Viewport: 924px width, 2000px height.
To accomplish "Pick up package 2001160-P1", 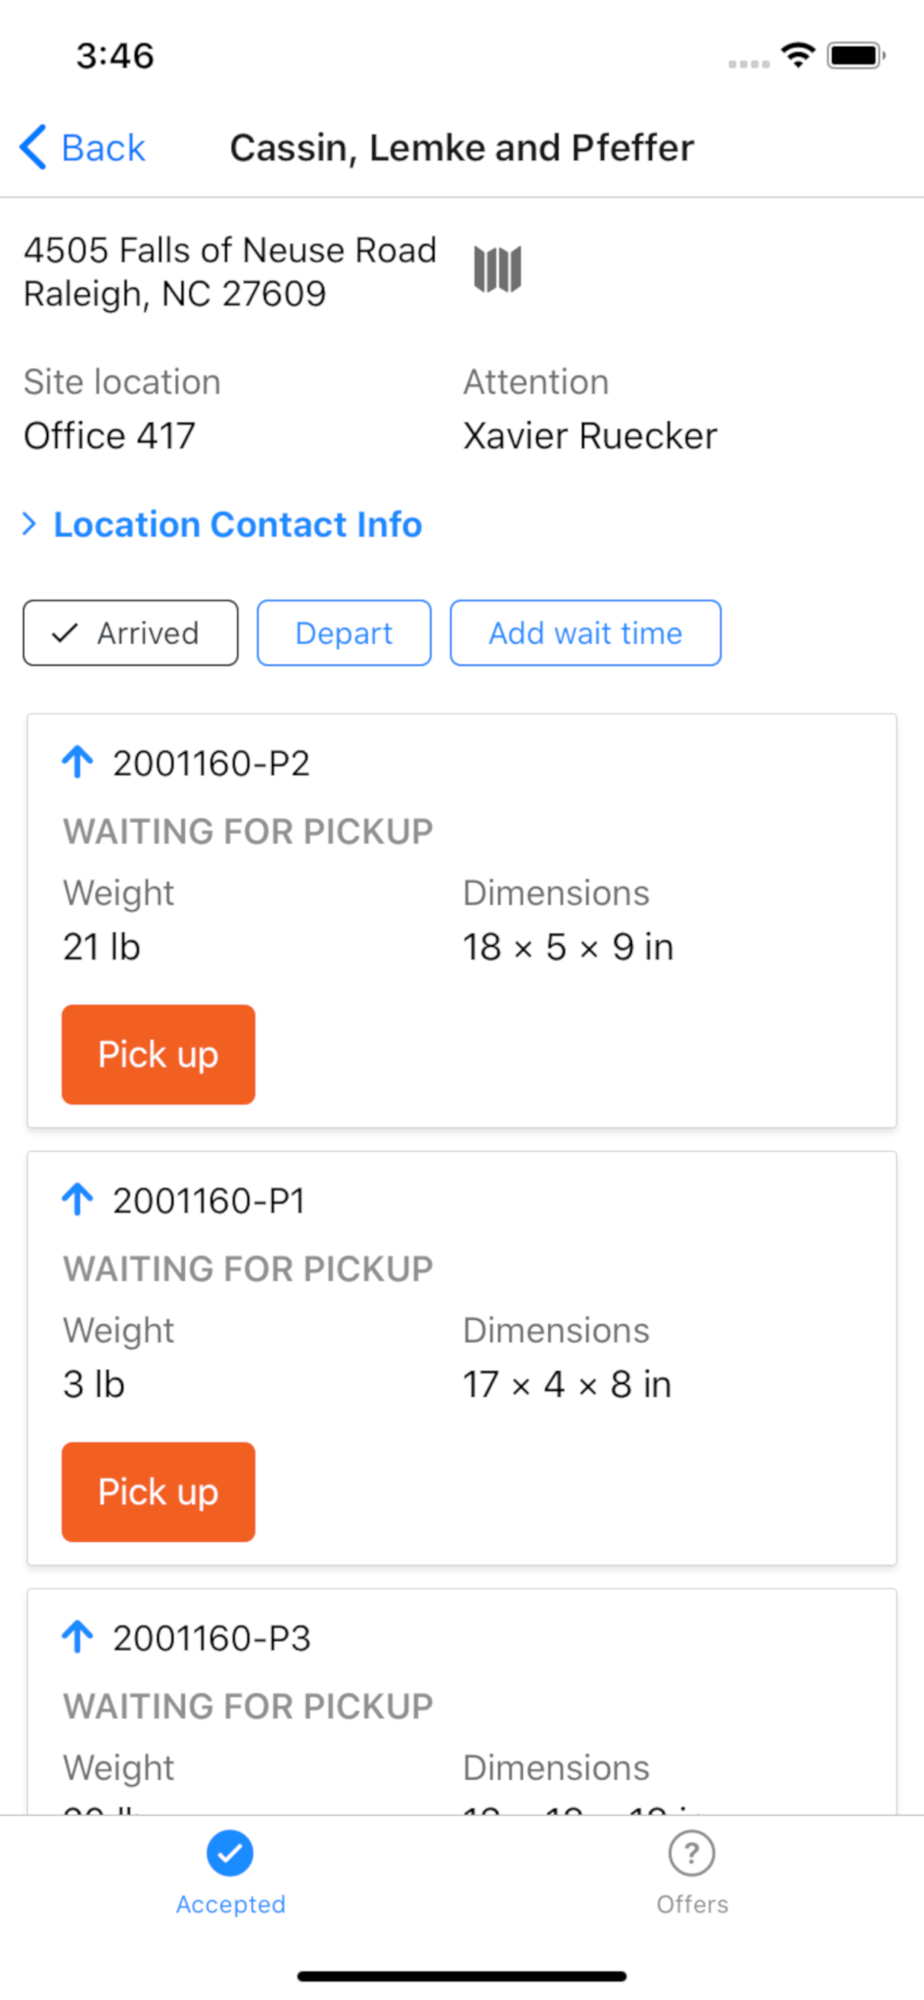I will (x=158, y=1491).
